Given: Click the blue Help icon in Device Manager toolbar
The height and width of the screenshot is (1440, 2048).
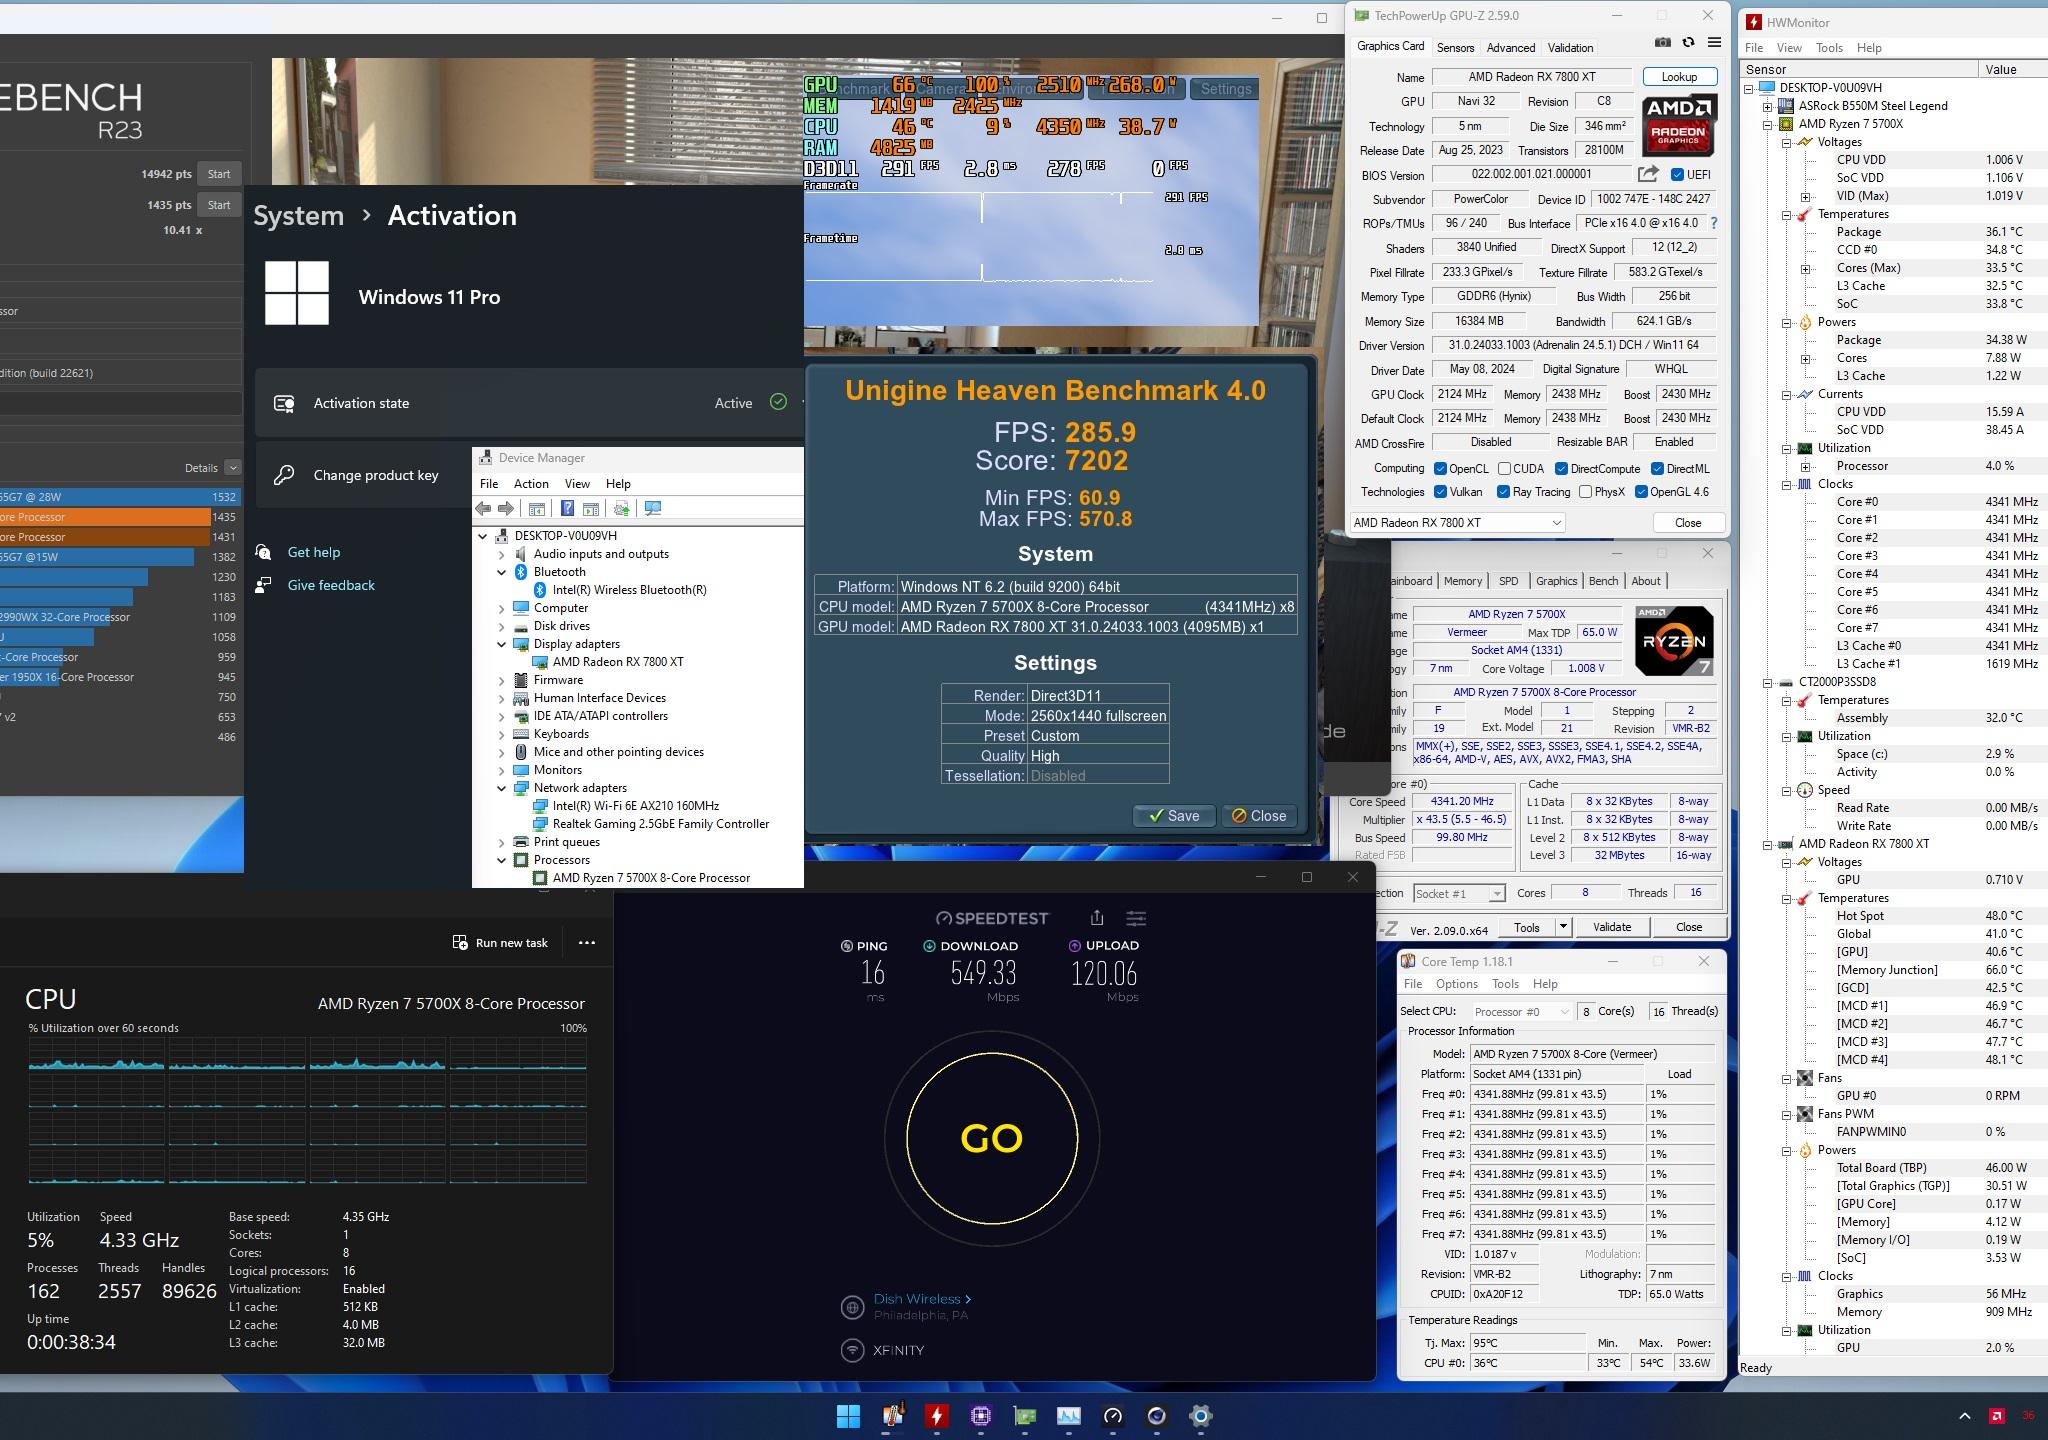Looking at the screenshot, I should (567, 509).
